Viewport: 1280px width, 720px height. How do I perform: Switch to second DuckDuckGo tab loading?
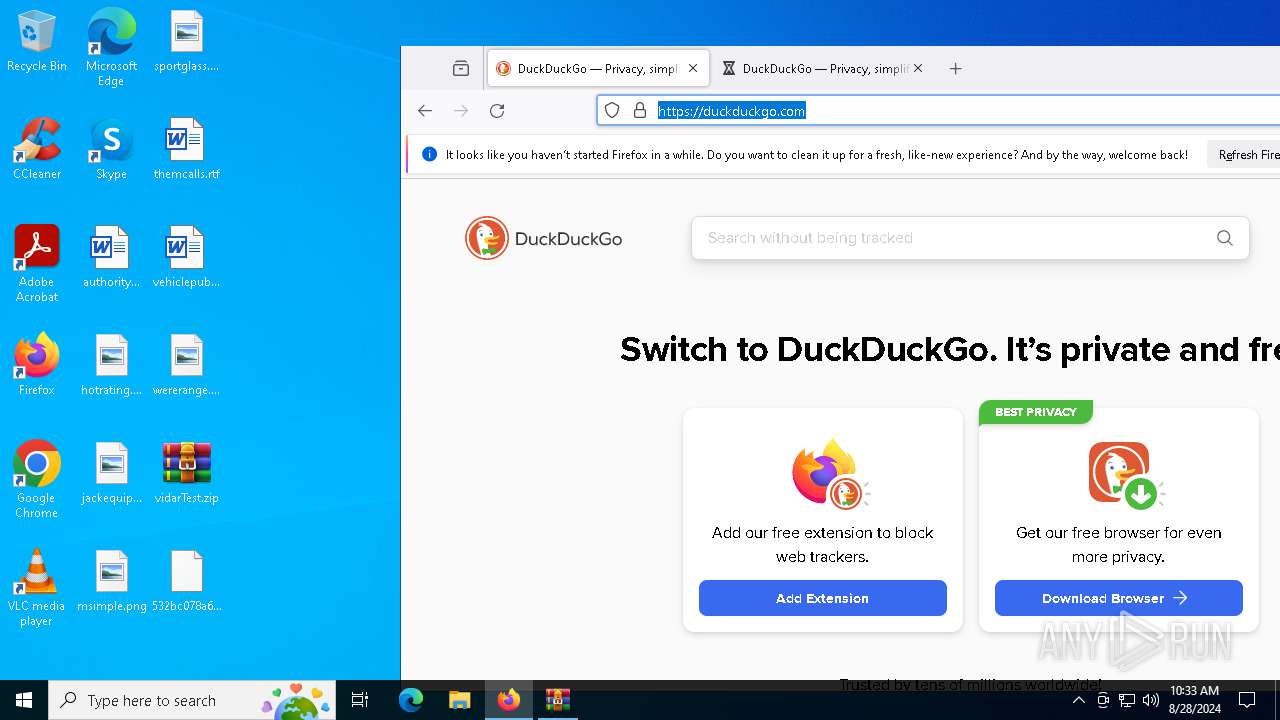coord(823,69)
